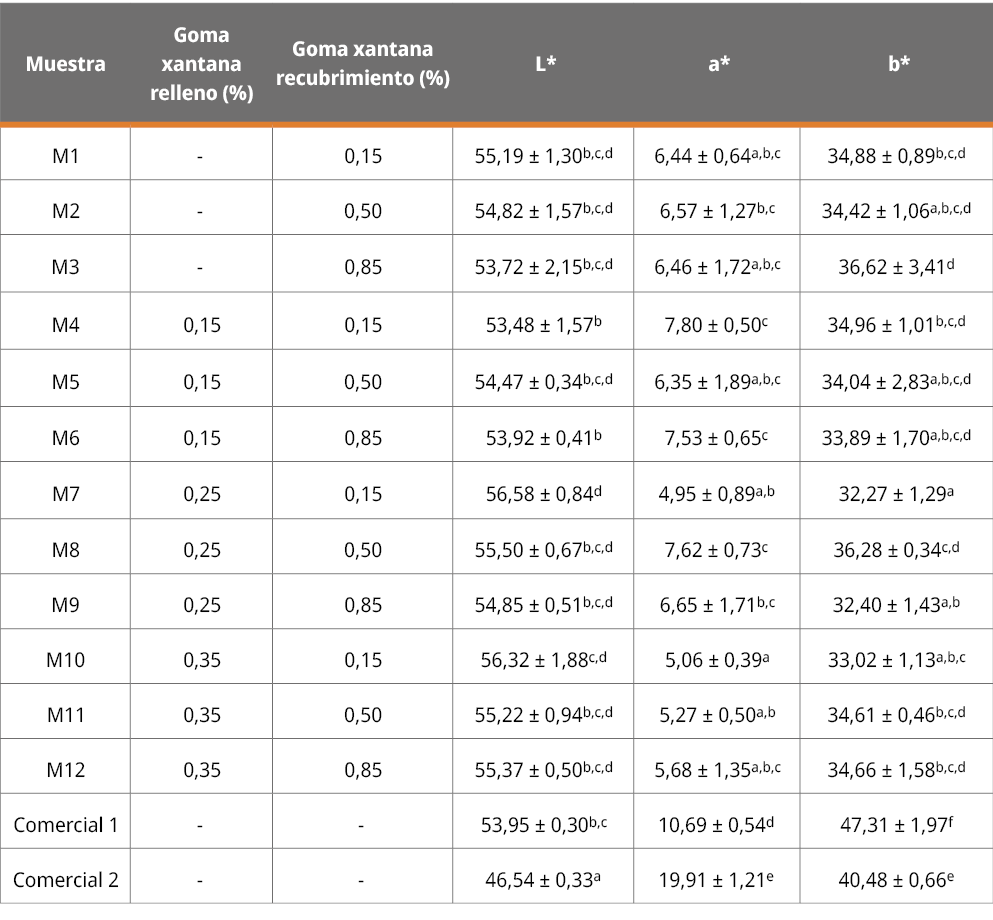Click a* value 7,80 ± 0,50
The image size is (993, 920).
pos(716,323)
